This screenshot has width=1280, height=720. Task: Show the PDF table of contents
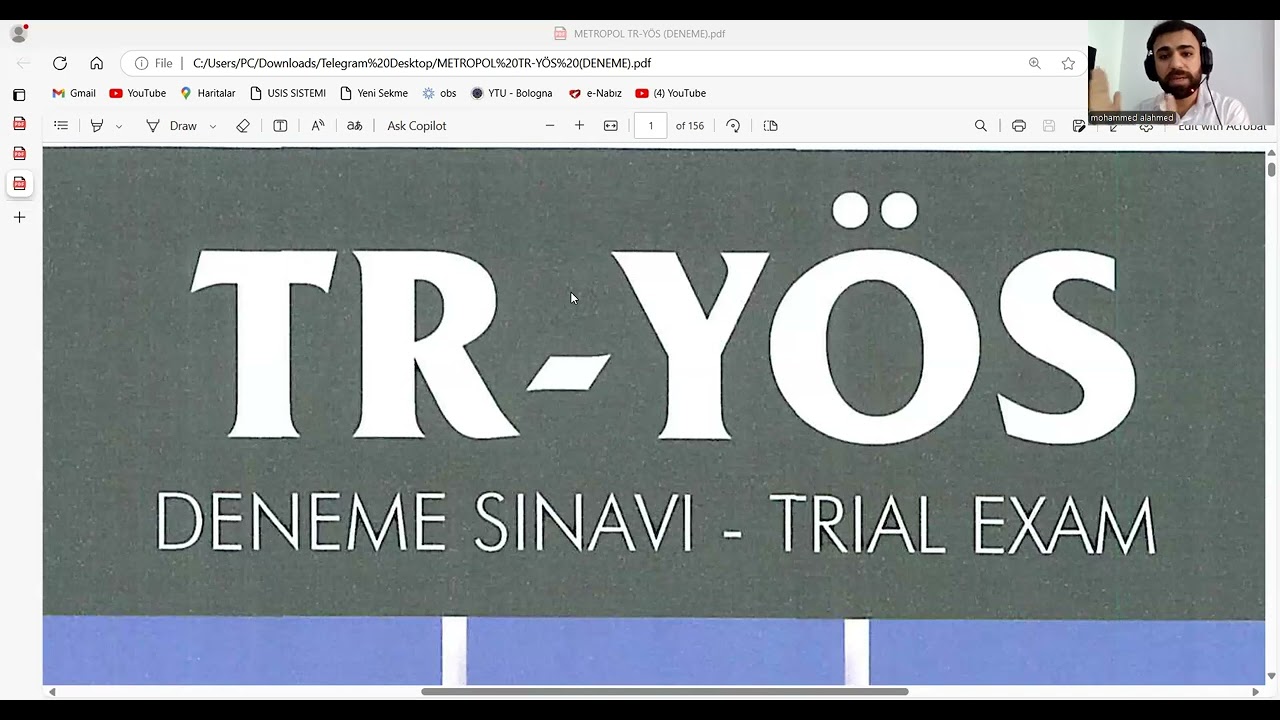tap(61, 126)
